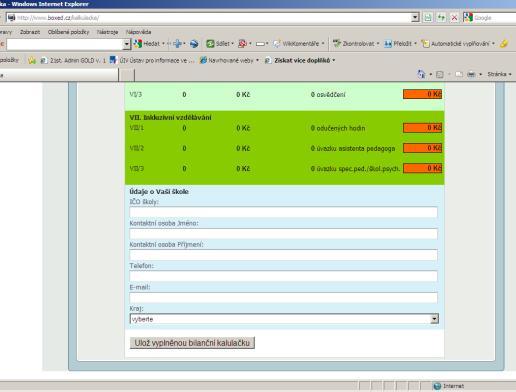The width and height of the screenshot is (516, 392).
Task: Expand the address bar URL history dropdown
Action: click(x=415, y=17)
